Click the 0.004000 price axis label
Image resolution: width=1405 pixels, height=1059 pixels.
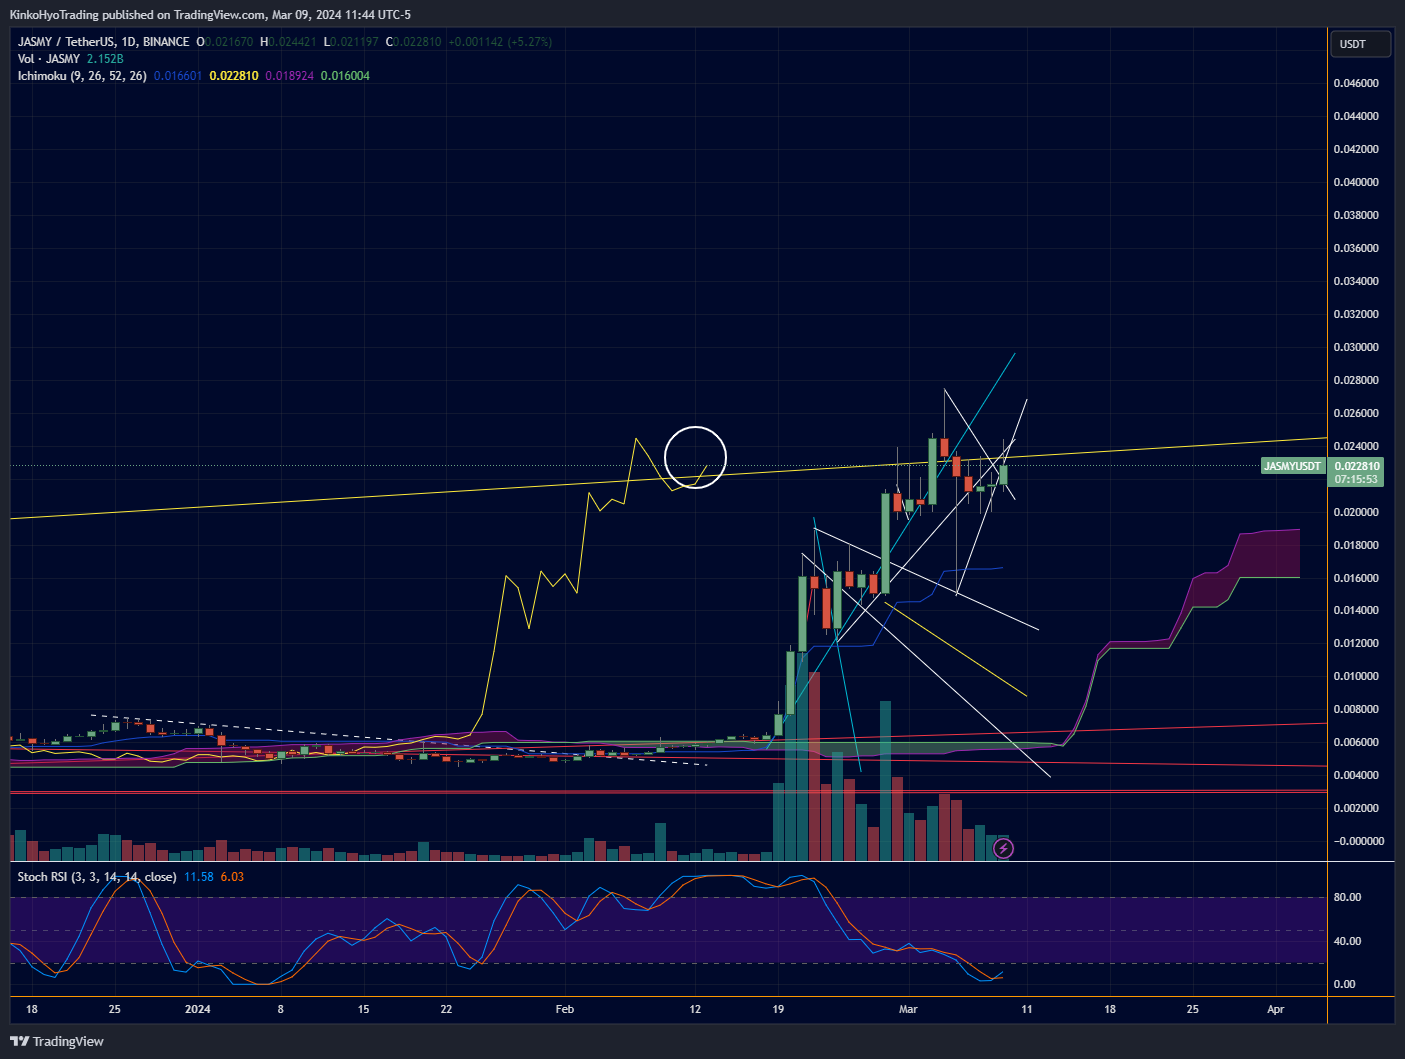point(1356,775)
